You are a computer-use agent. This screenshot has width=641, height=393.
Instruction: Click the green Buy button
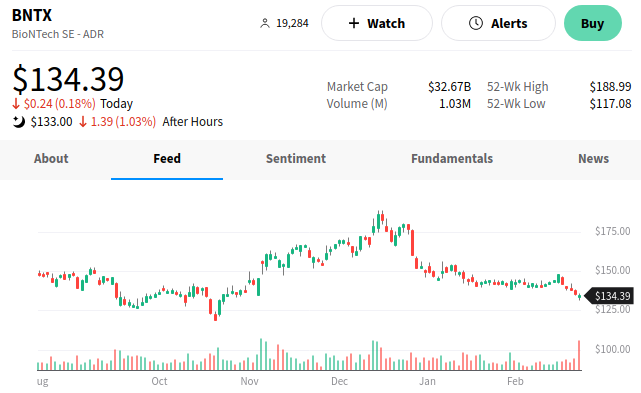pos(593,23)
